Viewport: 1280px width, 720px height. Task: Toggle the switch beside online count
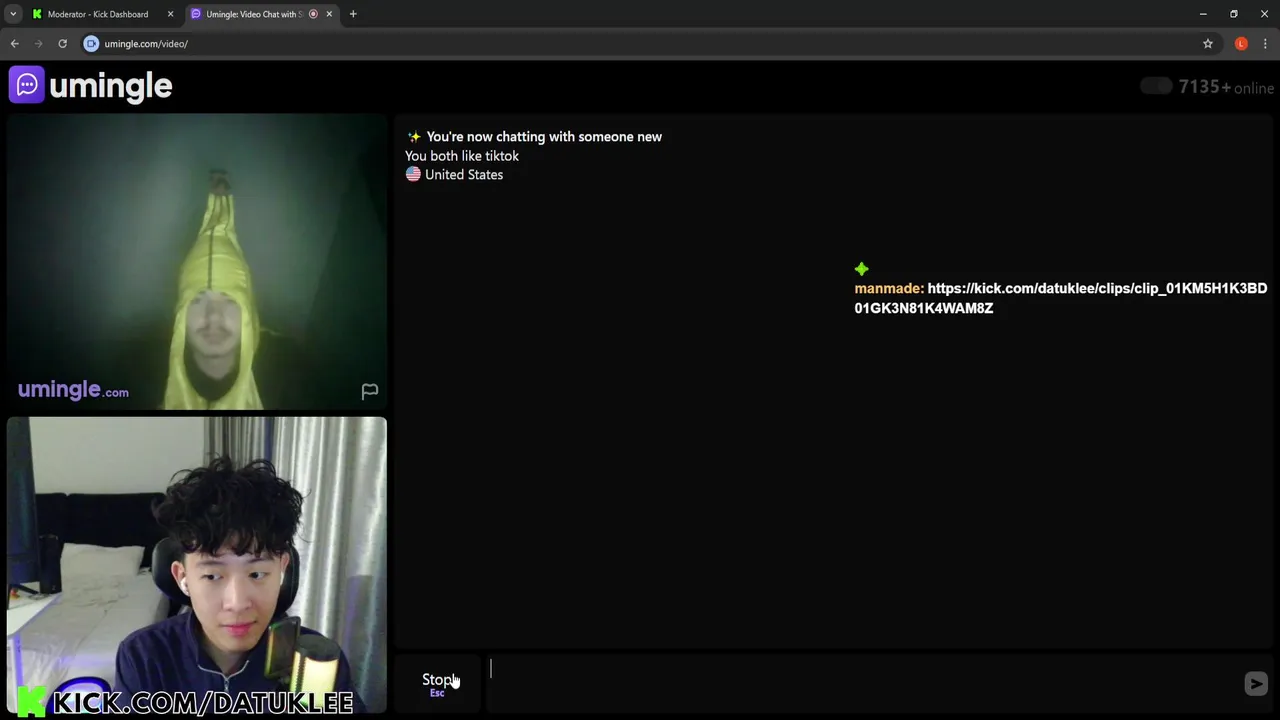point(1157,86)
